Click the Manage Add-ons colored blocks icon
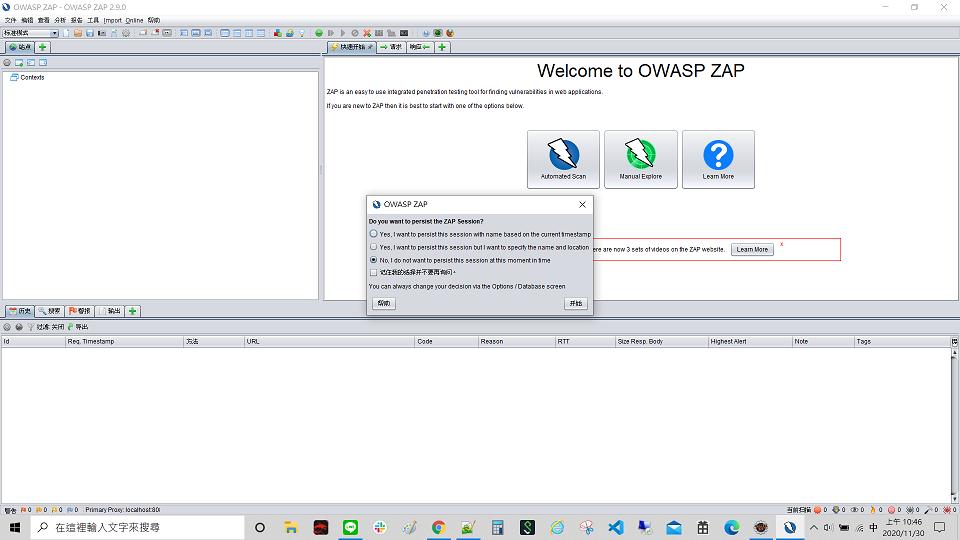Image resolution: width=960 pixels, height=540 pixels. click(277, 33)
